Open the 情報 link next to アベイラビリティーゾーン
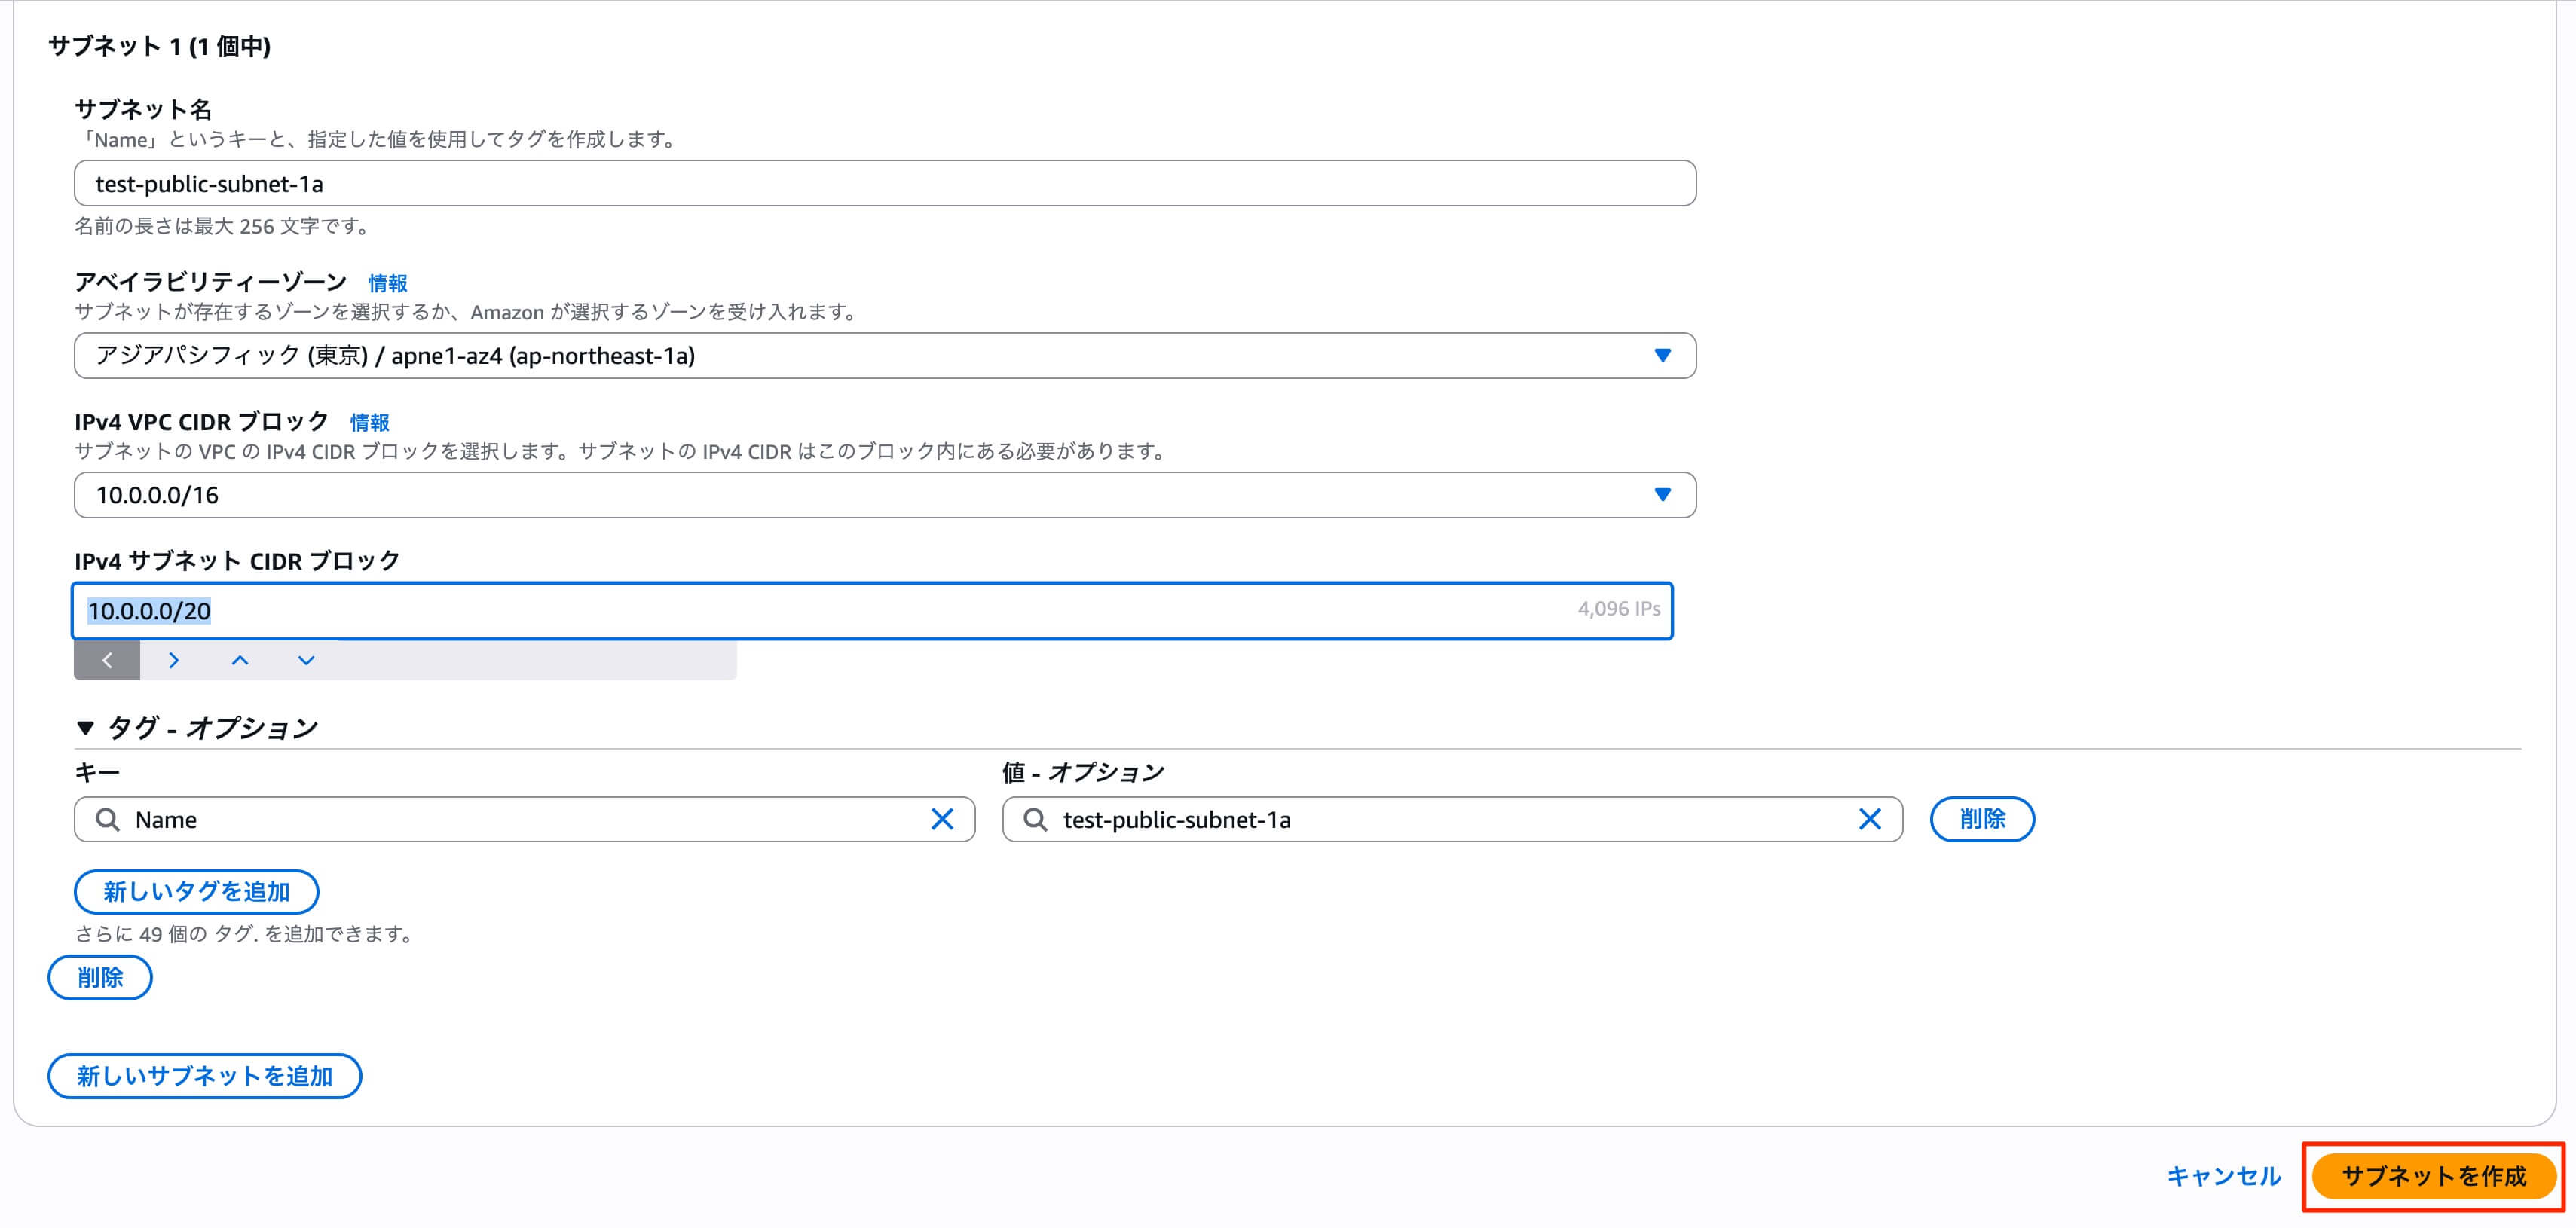This screenshot has height=1228, width=2576. 388,283
